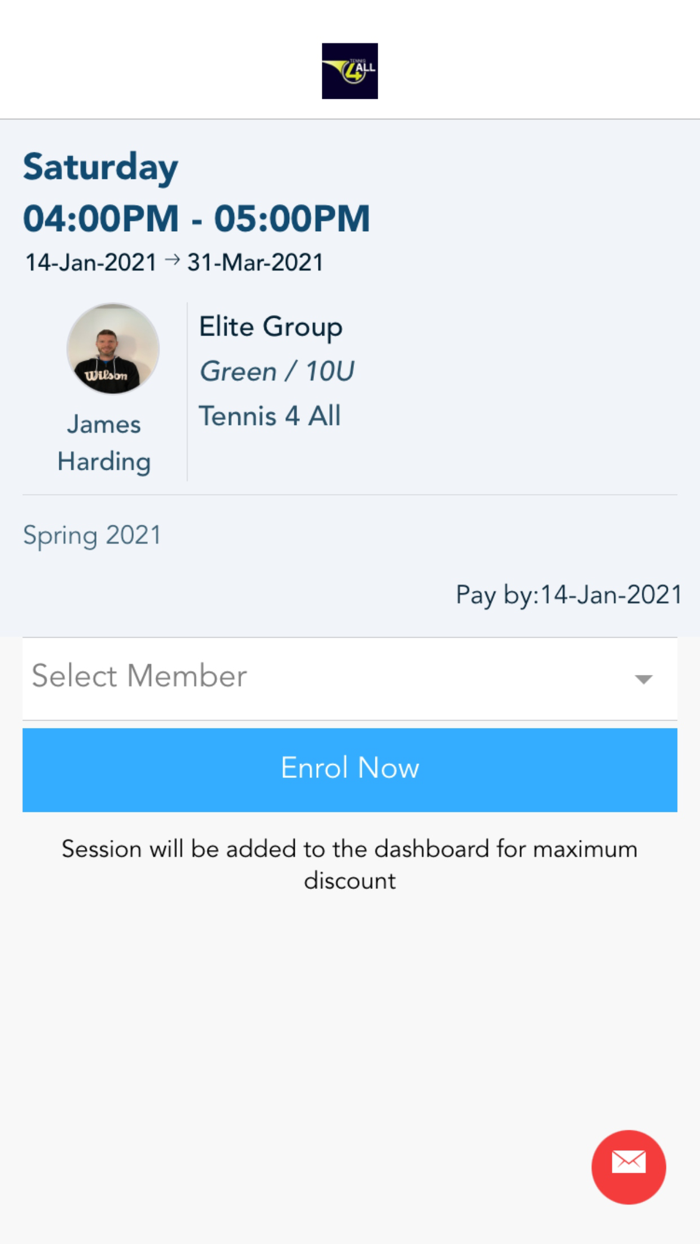Viewport: 700px width, 1244px height.
Task: Expand the member selection list
Action: coord(349,678)
